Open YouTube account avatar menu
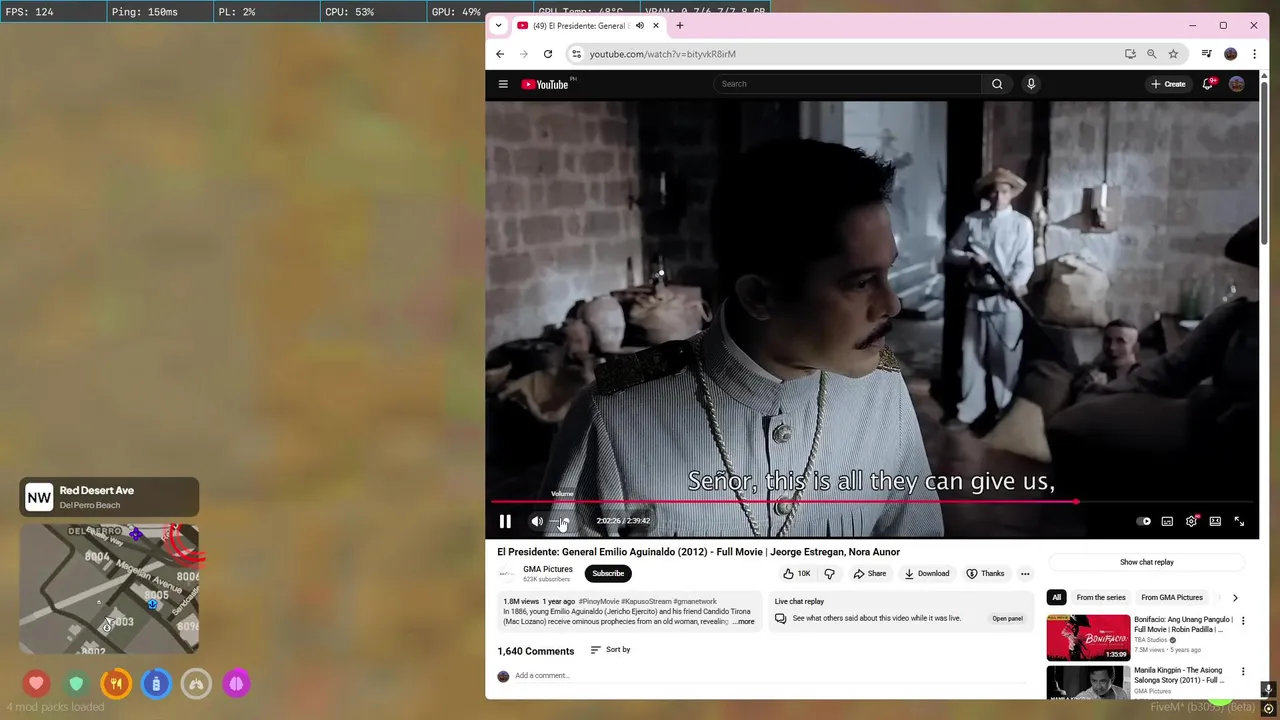The width and height of the screenshot is (1280, 720). 1237,84
